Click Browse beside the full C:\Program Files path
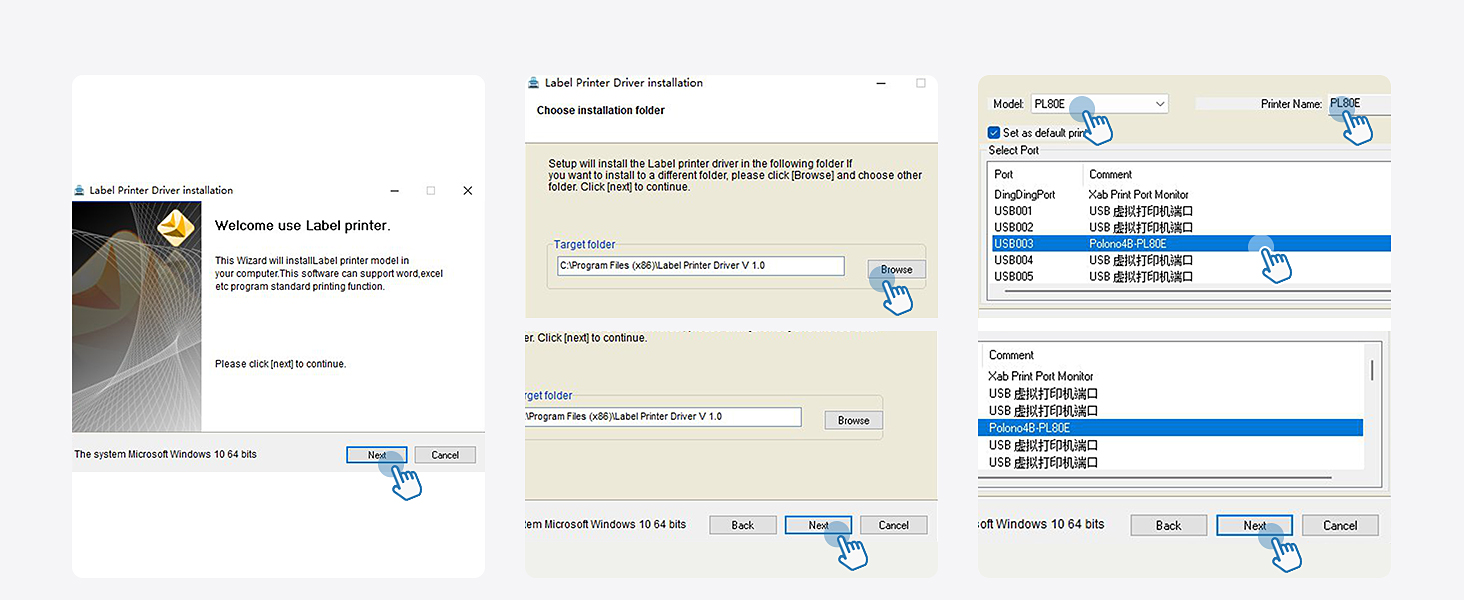Viewport: 1464px width, 600px height. pyautogui.click(x=896, y=269)
